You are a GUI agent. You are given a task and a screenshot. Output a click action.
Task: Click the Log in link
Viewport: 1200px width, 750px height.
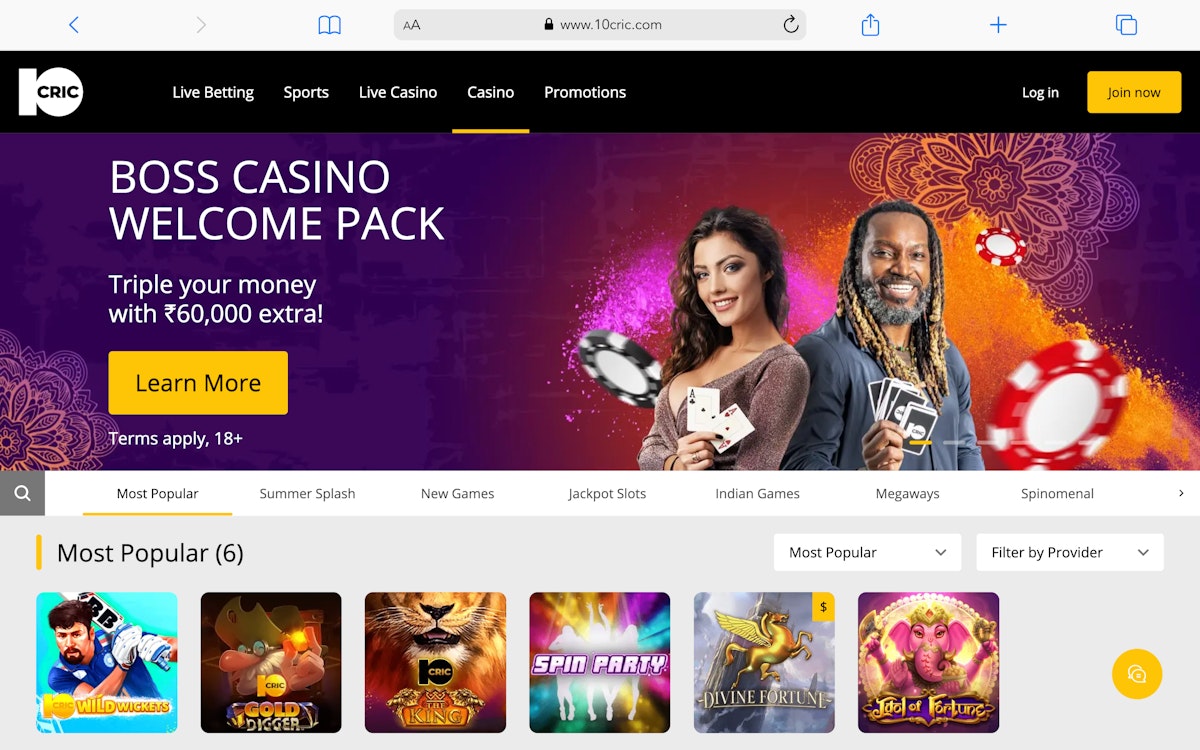coord(1040,92)
